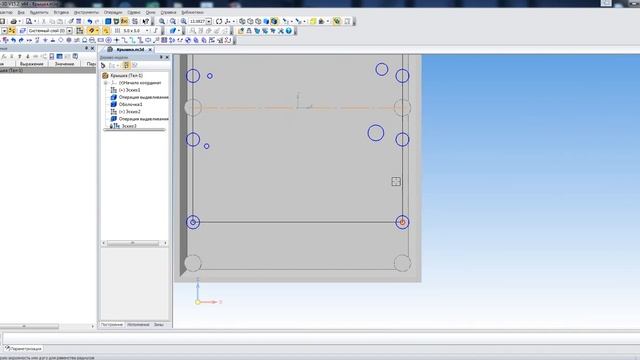Select the Крышка.m3d document tab
Screen dimensions: 640x360
point(130,49)
